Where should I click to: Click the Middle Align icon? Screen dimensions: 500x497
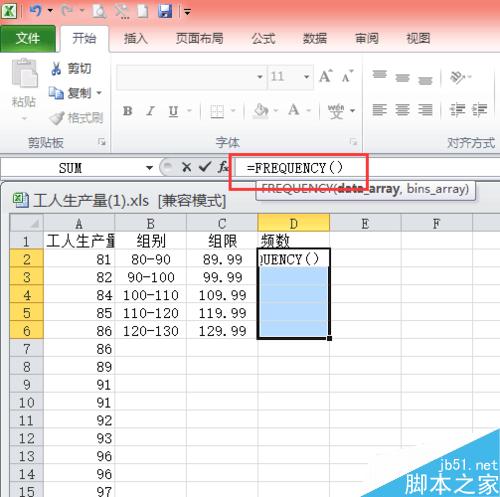pos(402,78)
